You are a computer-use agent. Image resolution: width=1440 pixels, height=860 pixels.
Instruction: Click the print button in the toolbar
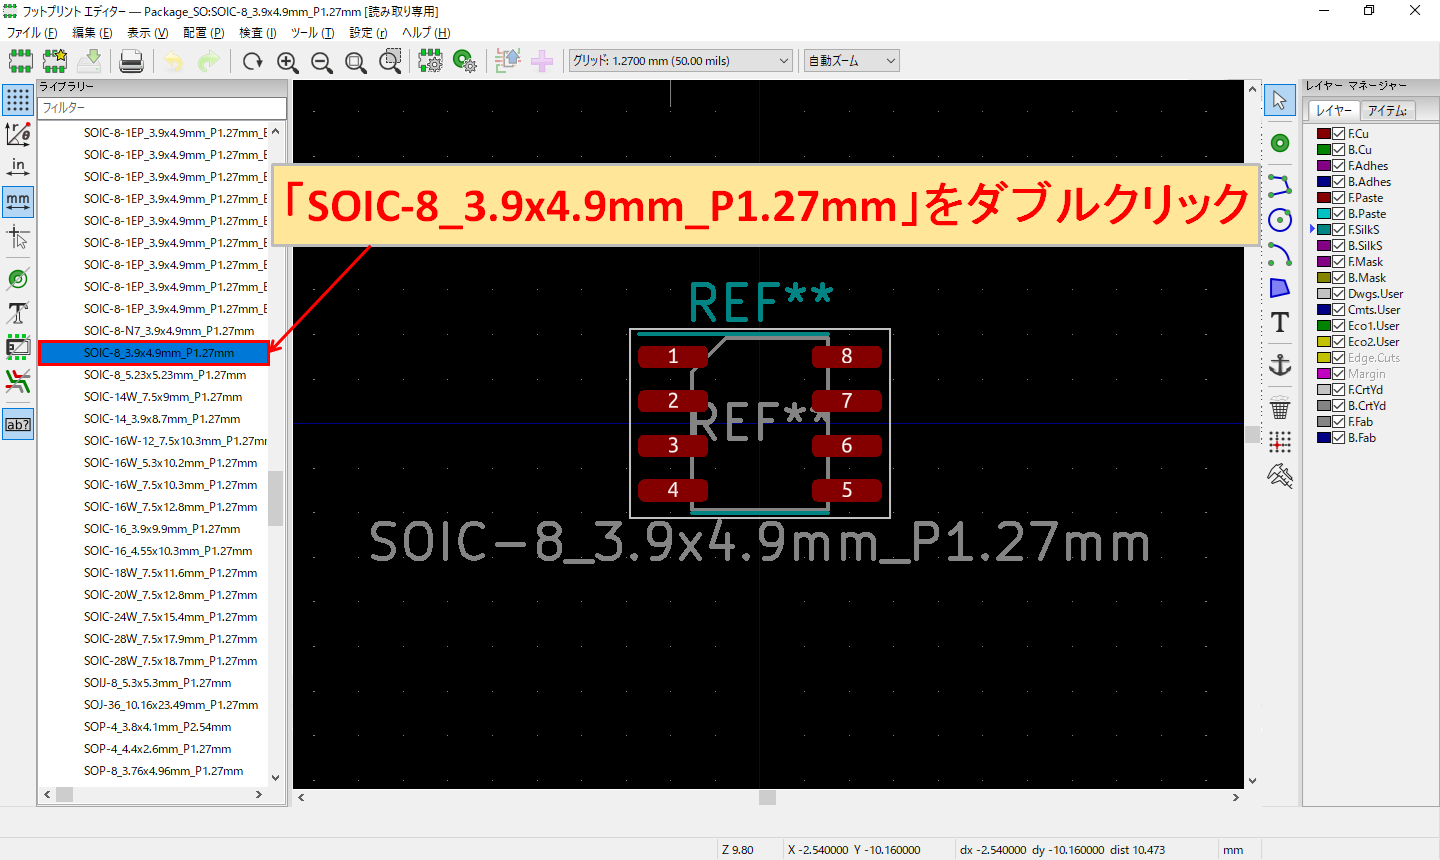click(130, 60)
